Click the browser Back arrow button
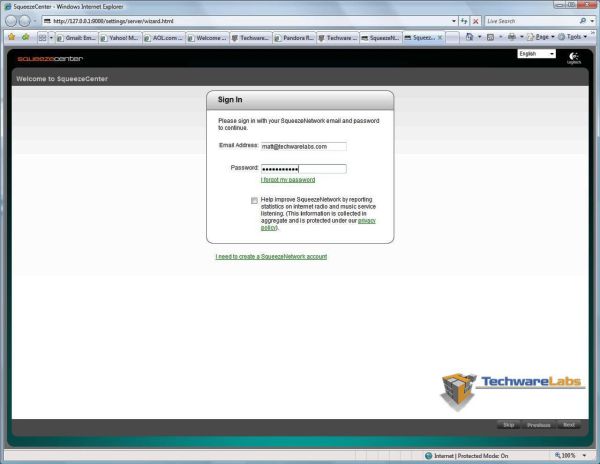 pyautogui.click(x=12, y=20)
